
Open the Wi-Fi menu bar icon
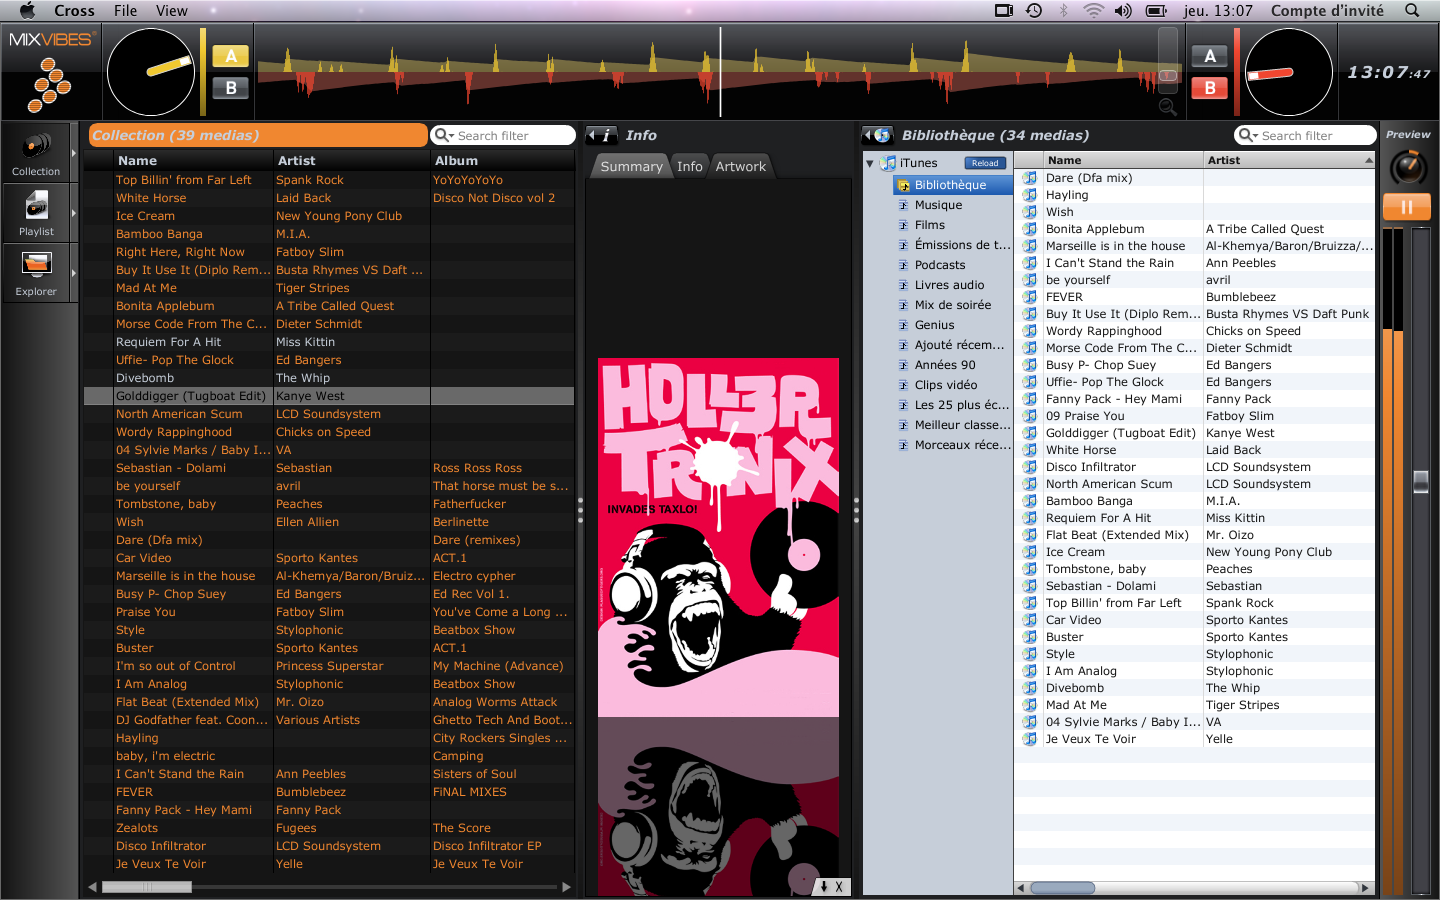(1094, 10)
